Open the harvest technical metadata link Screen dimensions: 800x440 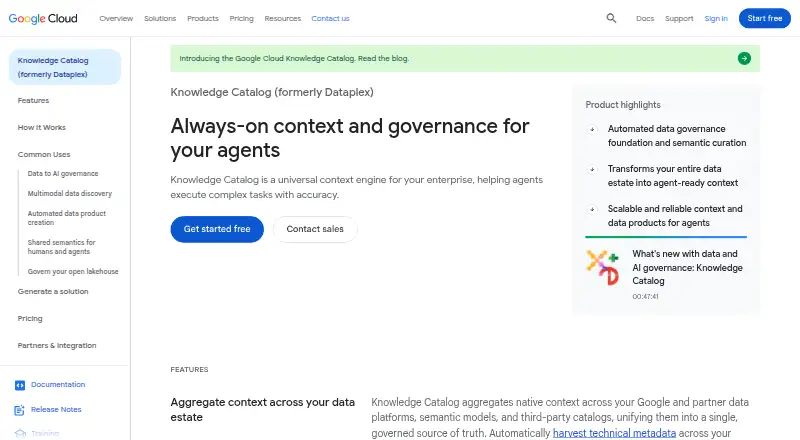point(614,433)
